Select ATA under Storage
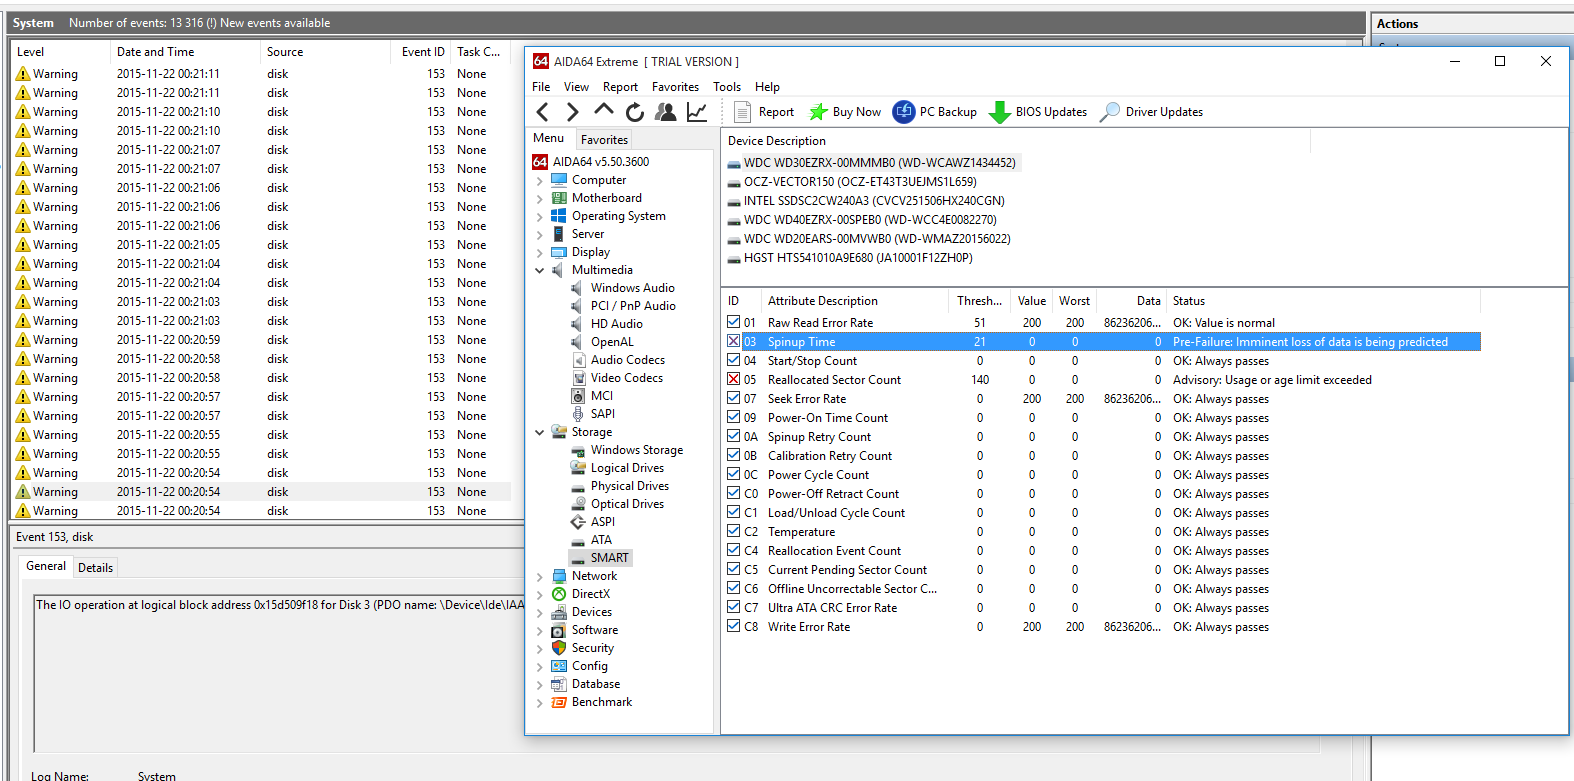The height and width of the screenshot is (781, 1574). point(601,540)
